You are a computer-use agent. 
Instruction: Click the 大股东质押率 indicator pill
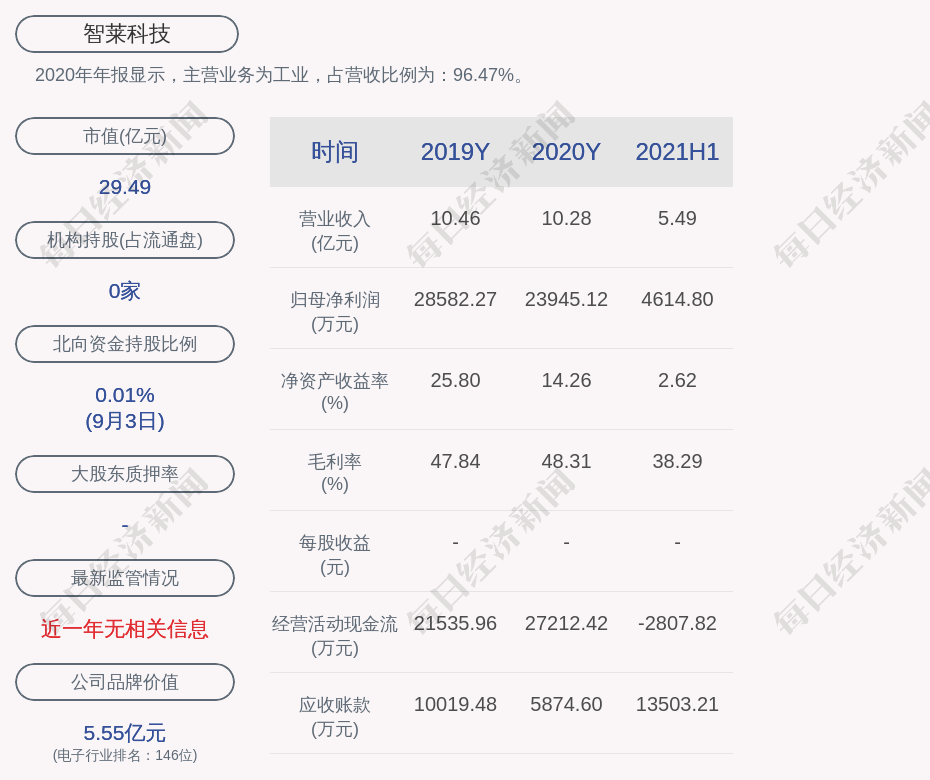point(124,474)
